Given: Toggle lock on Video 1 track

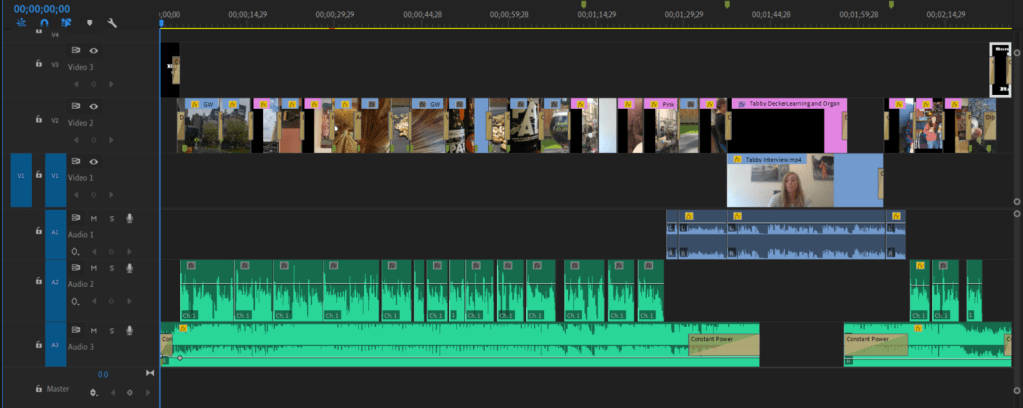Looking at the screenshot, I should 38,173.
